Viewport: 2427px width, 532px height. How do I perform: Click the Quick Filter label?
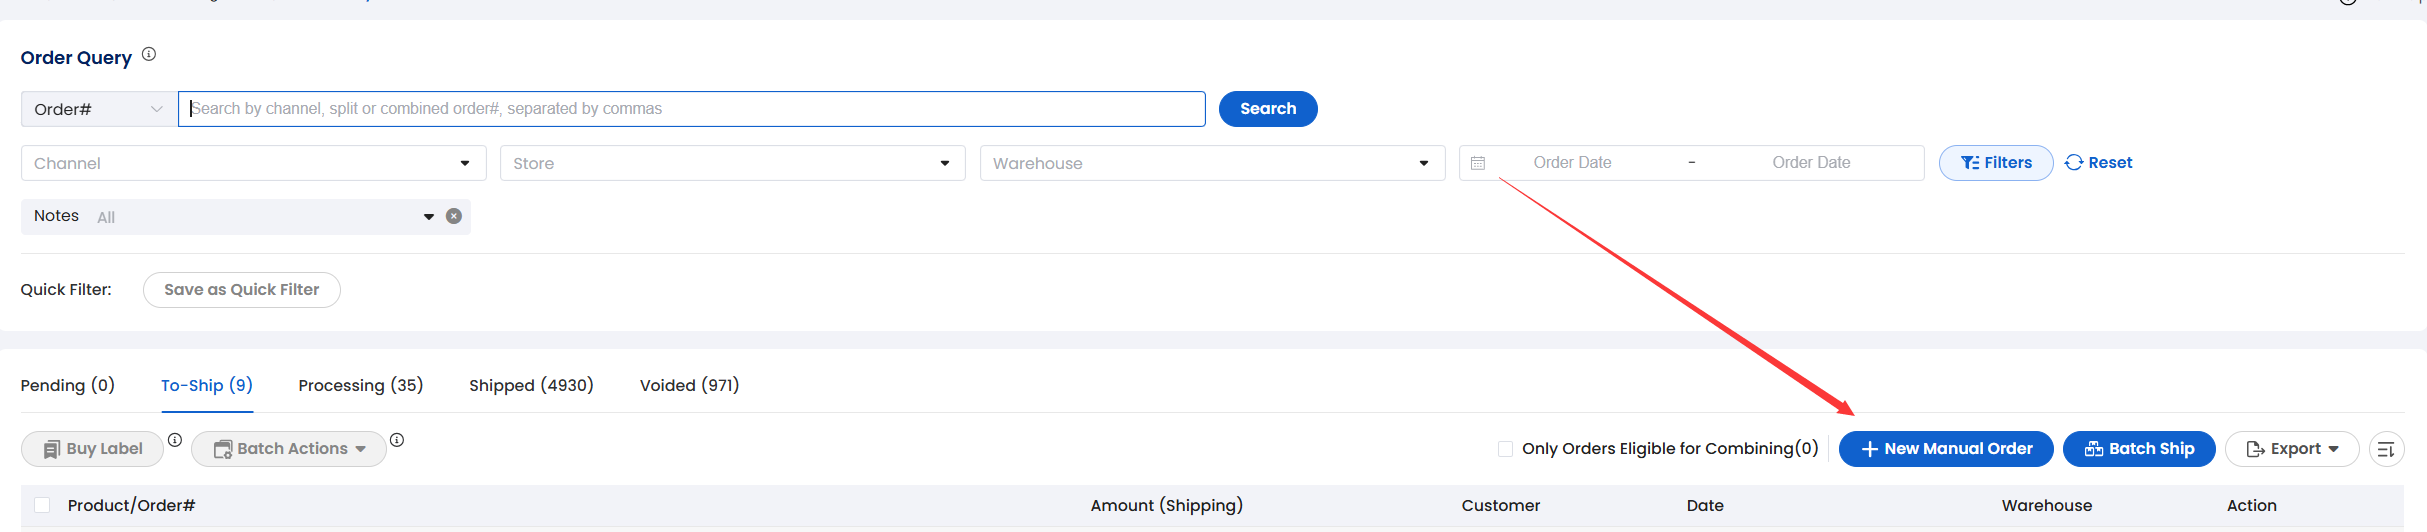66,290
